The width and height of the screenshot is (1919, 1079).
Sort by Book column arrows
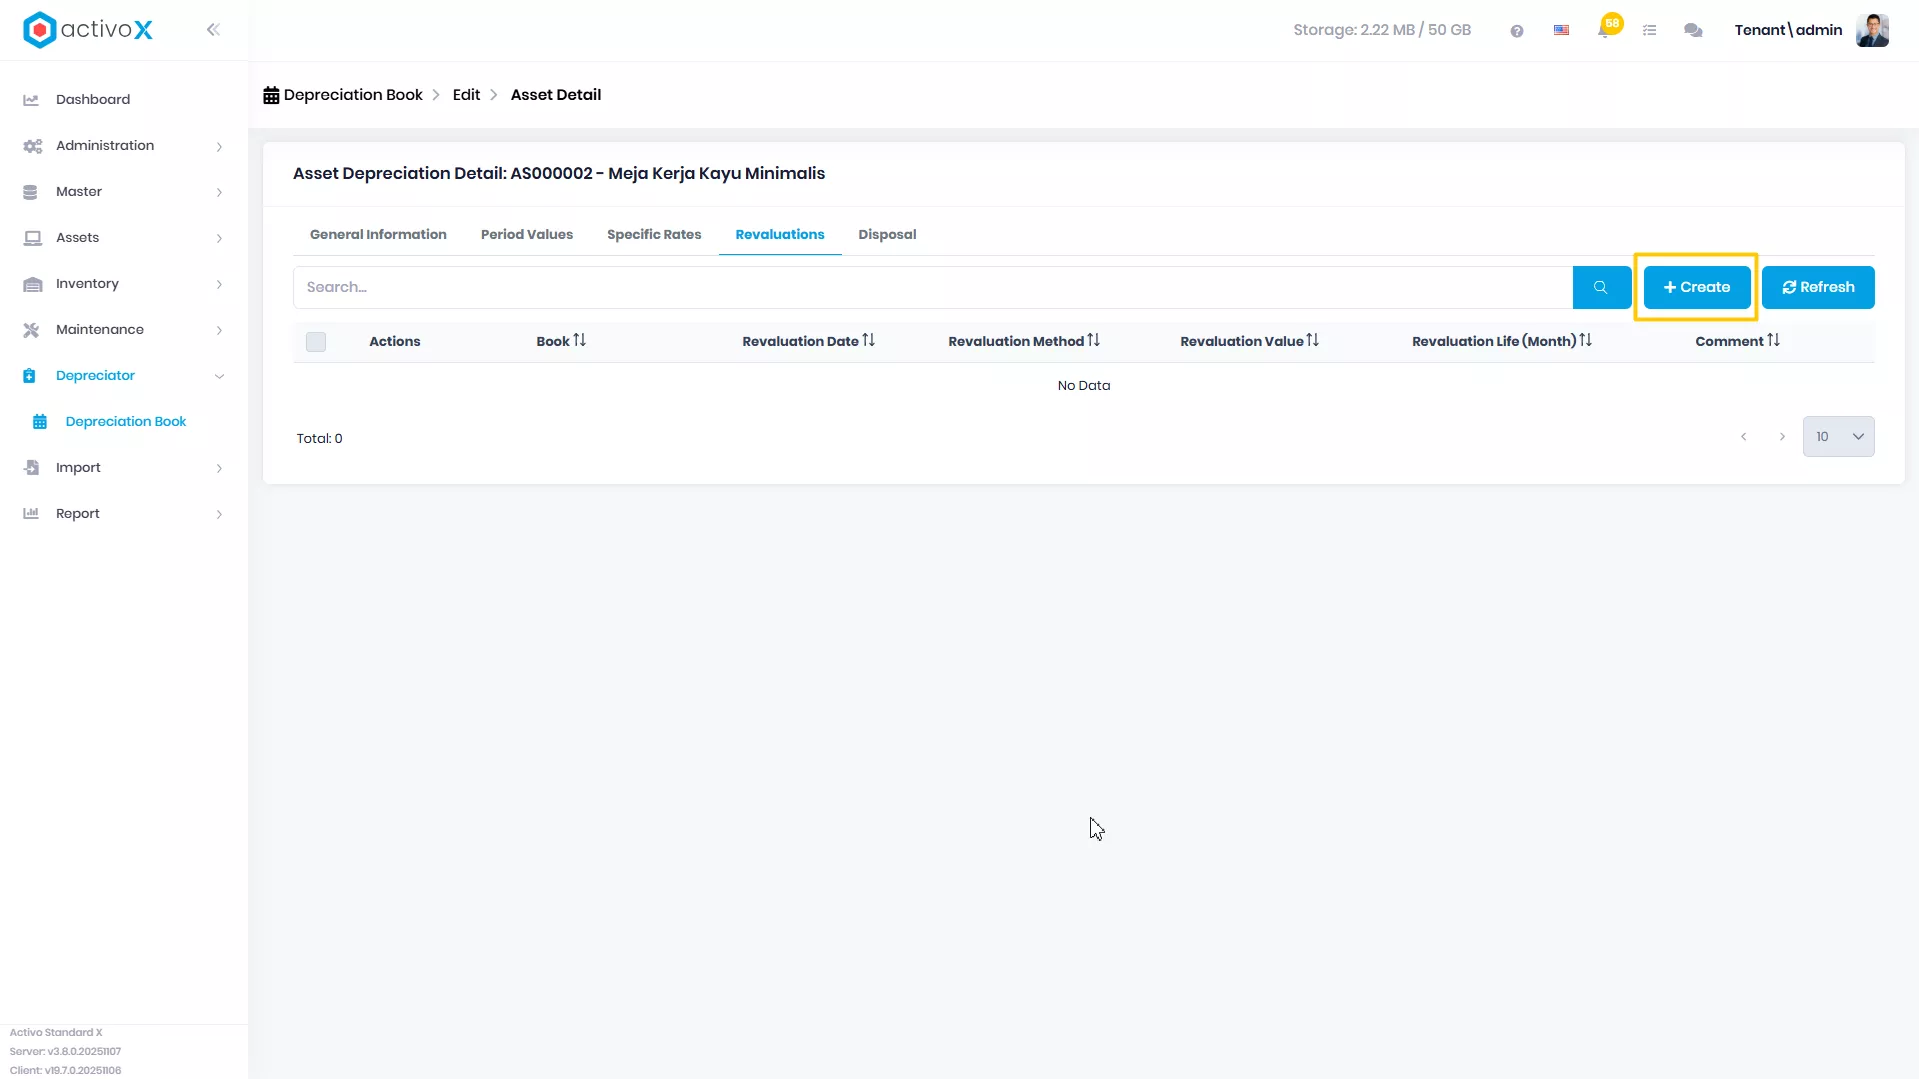(x=580, y=341)
